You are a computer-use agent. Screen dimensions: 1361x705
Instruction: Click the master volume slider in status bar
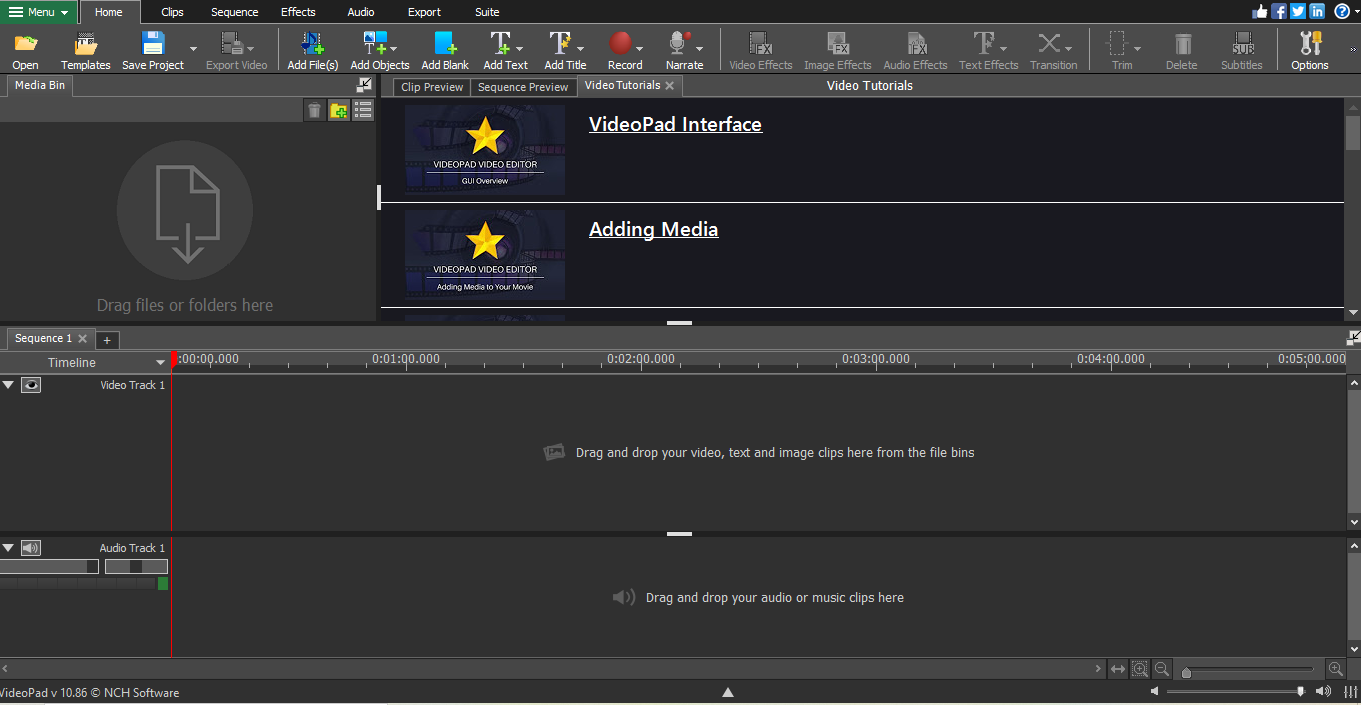[1236, 691]
